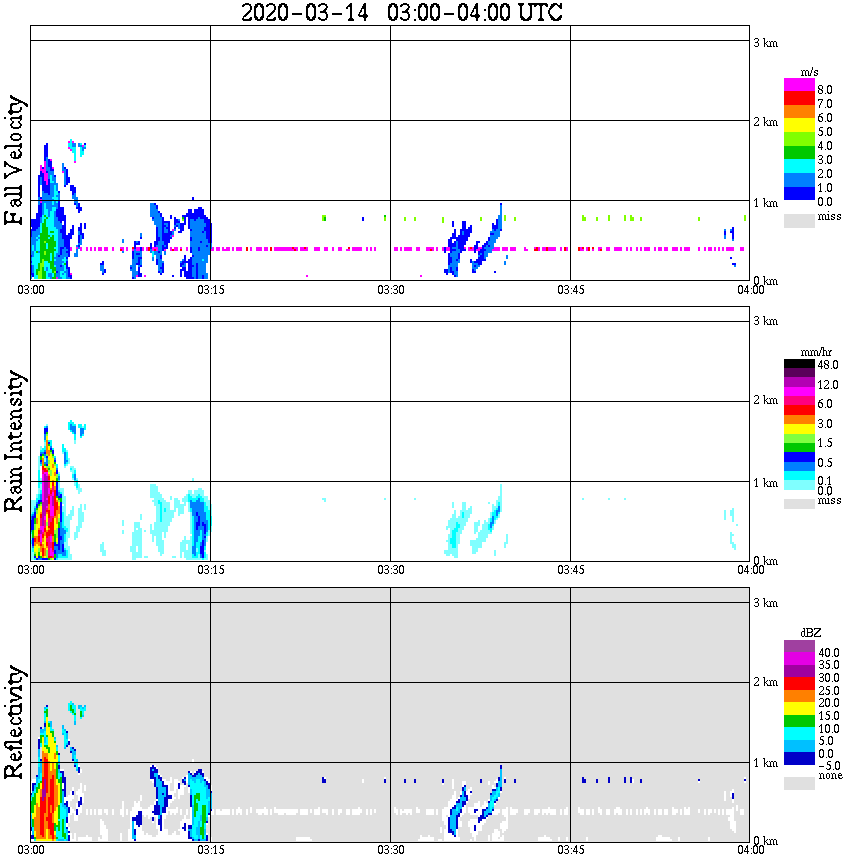Select the black 48.0 mm/hr legend swatch
The height and width of the screenshot is (868, 850).
[x=799, y=364]
